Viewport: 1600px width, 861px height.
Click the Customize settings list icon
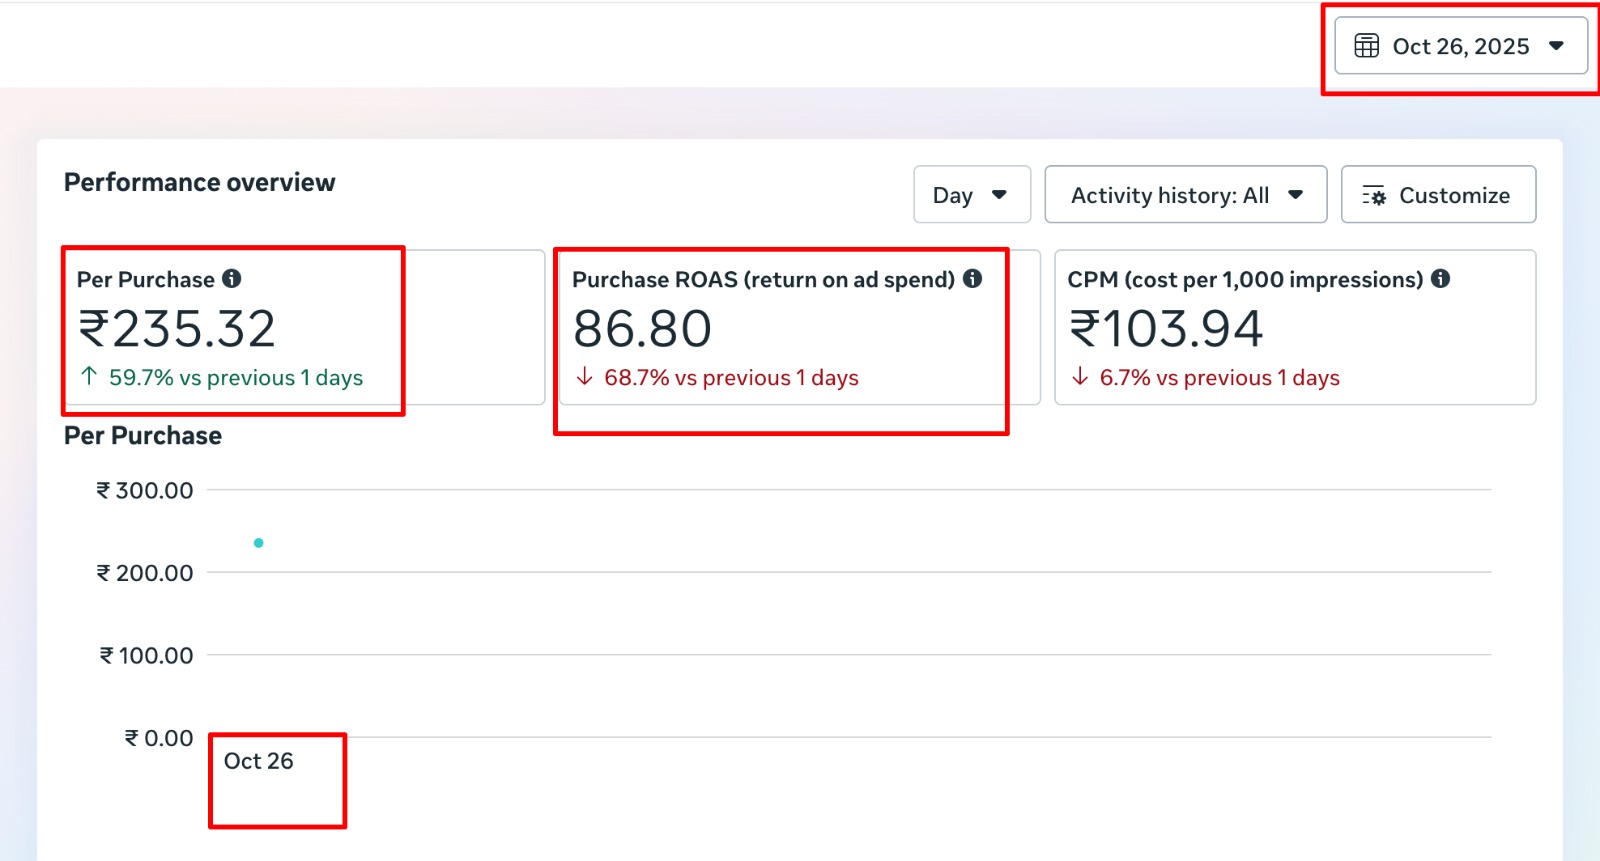click(x=1374, y=196)
